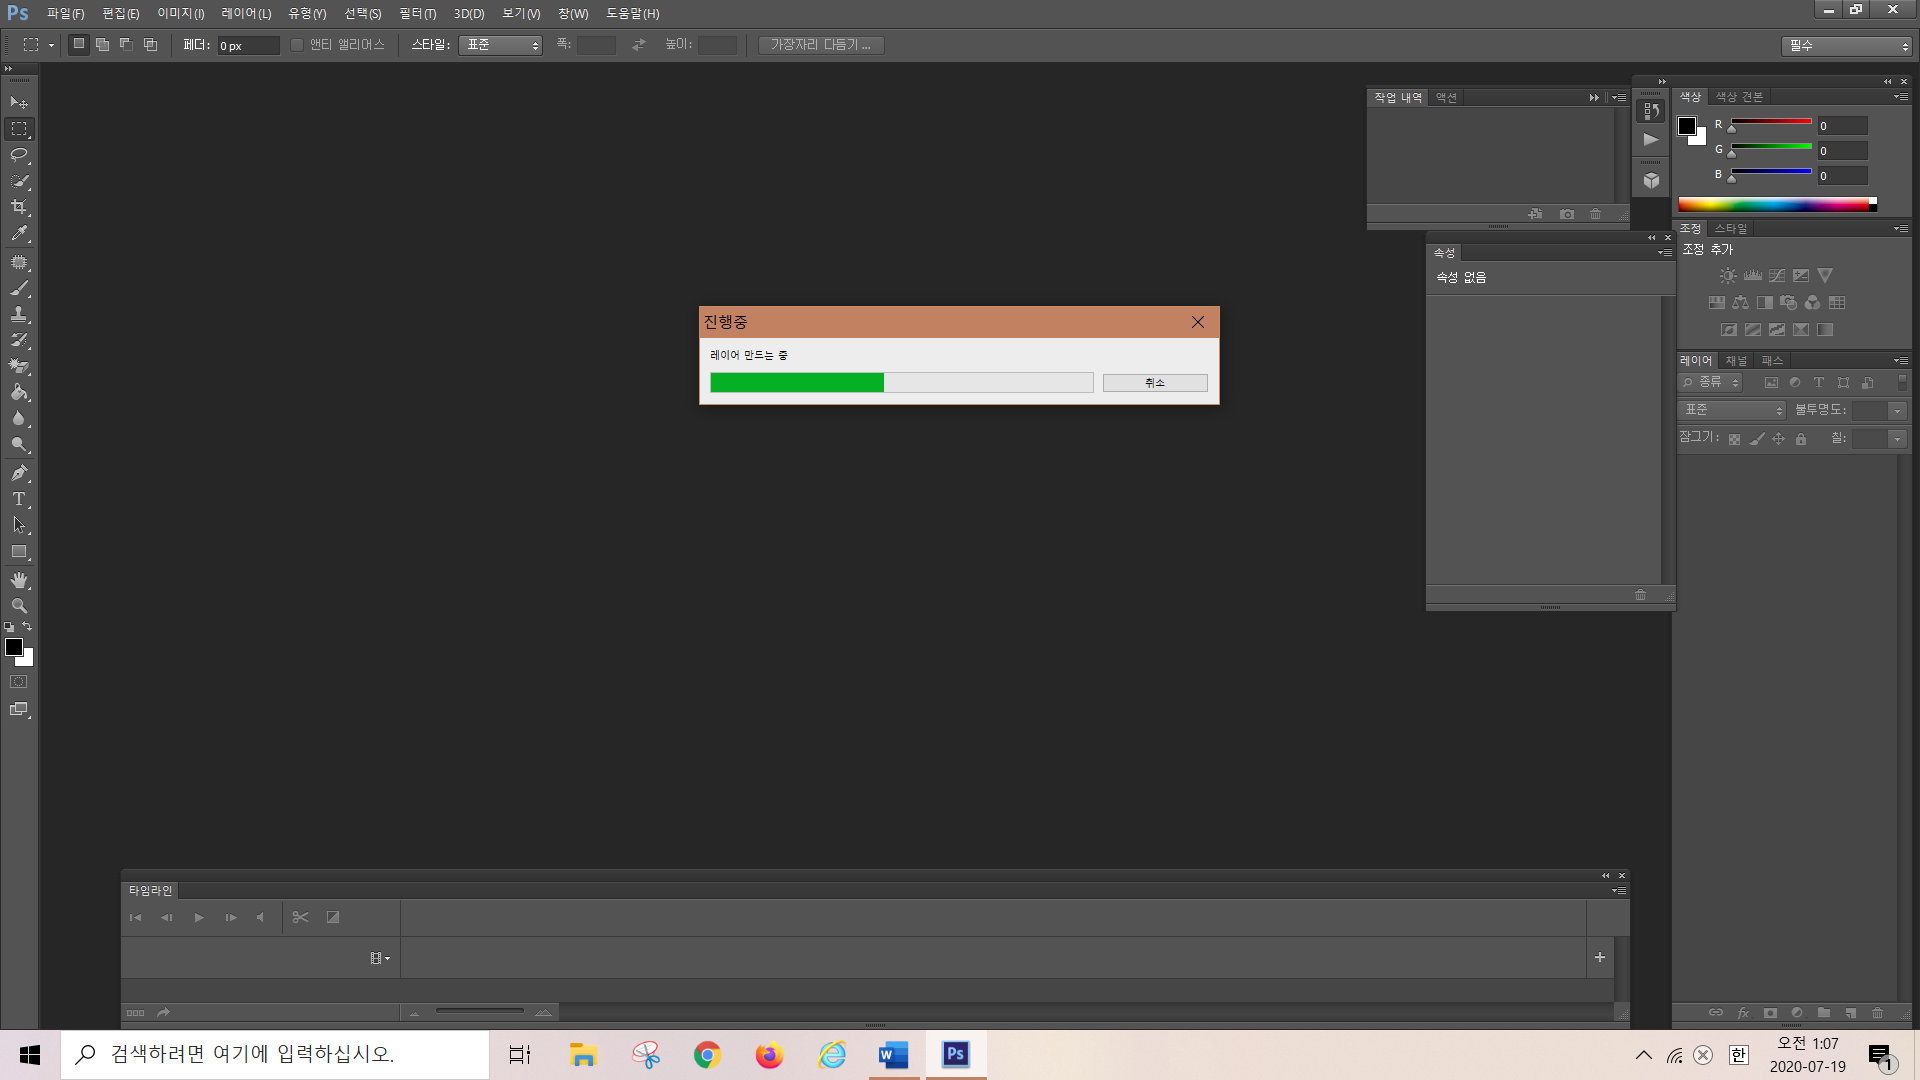Image resolution: width=1920 pixels, height=1080 pixels.
Task: Select the Brush tool
Action: click(x=19, y=288)
